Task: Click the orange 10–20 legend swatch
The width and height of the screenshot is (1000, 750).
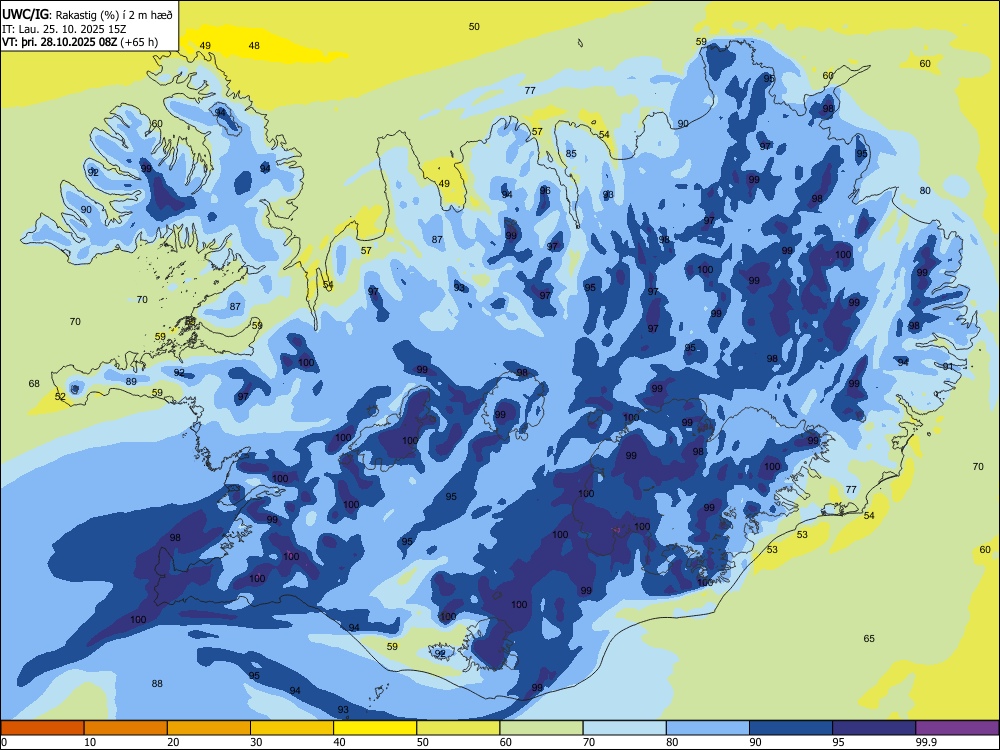Action: pyautogui.click(x=126, y=728)
